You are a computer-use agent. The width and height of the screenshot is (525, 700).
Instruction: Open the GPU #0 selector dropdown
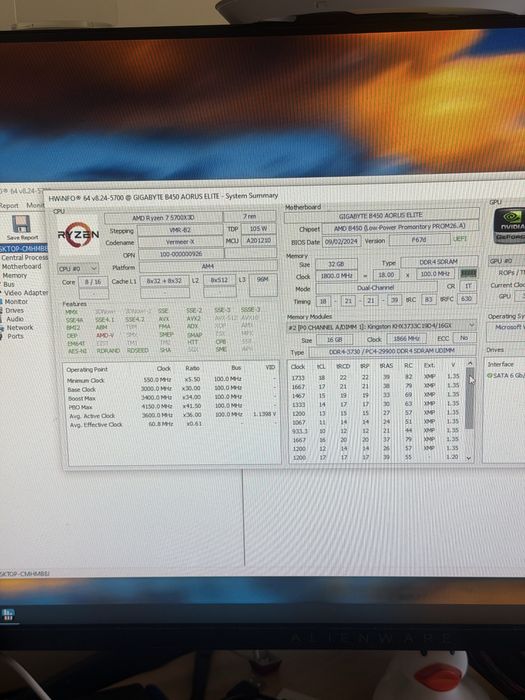[x=507, y=261]
